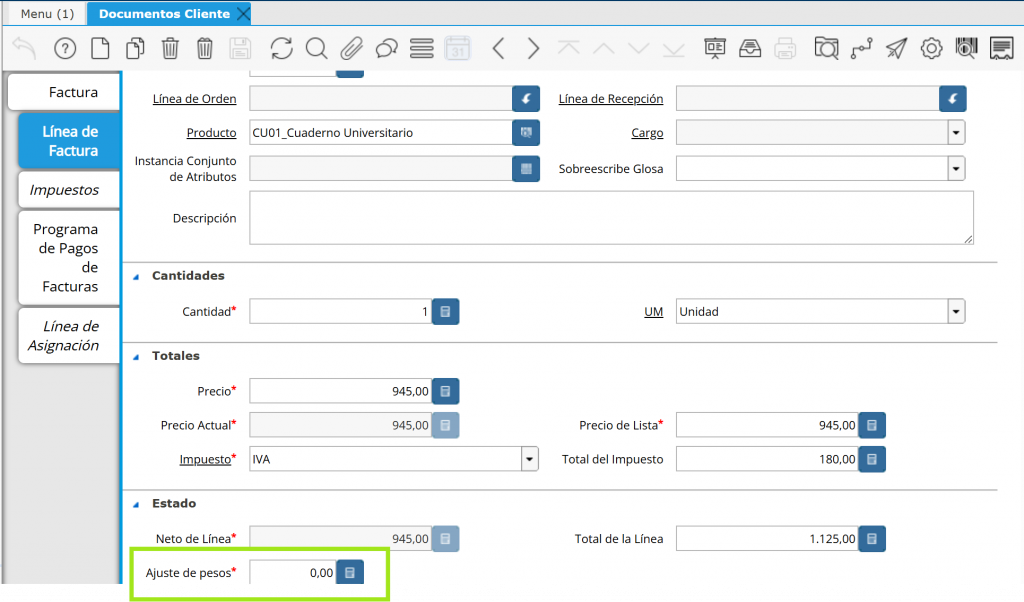The height and width of the screenshot is (602, 1024).
Task: Click the second trash icon for delete selection
Action: pyautogui.click(x=204, y=48)
